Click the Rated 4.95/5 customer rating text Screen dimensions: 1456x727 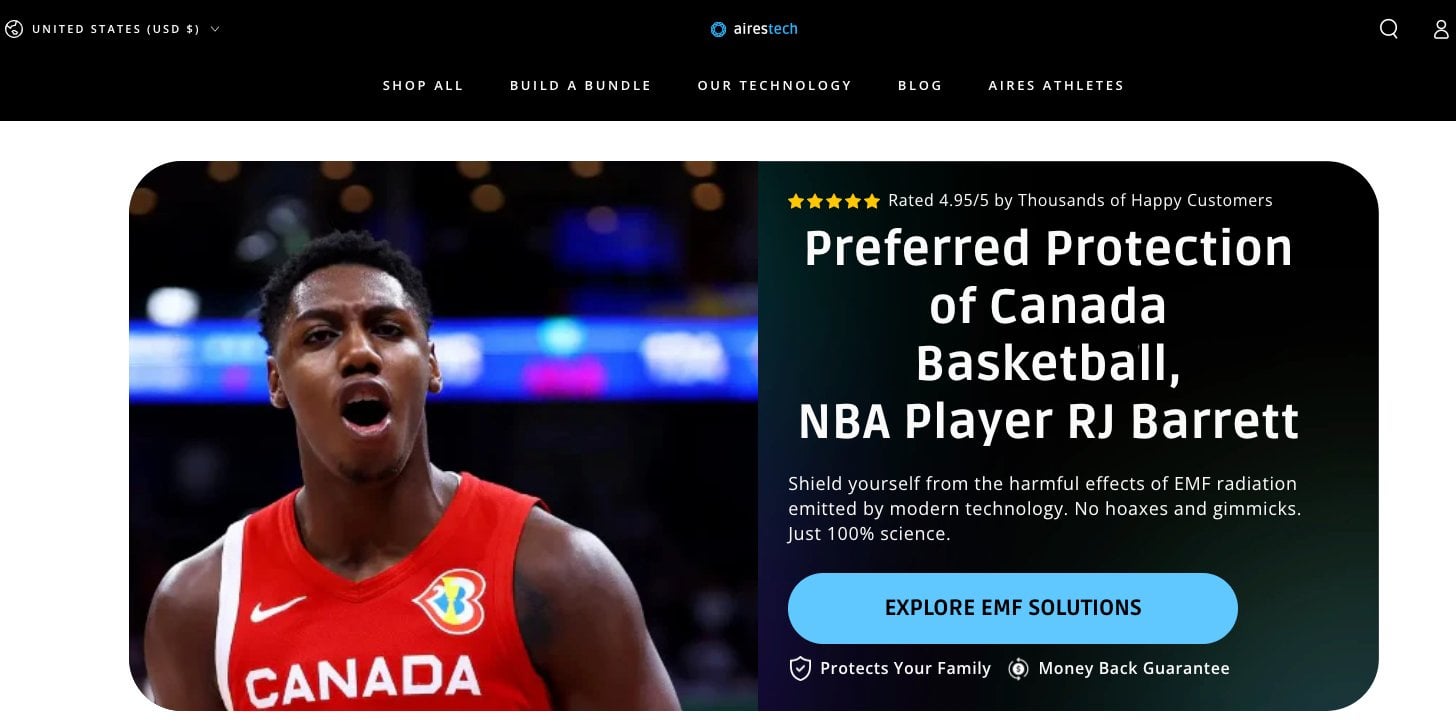[x=1080, y=201]
